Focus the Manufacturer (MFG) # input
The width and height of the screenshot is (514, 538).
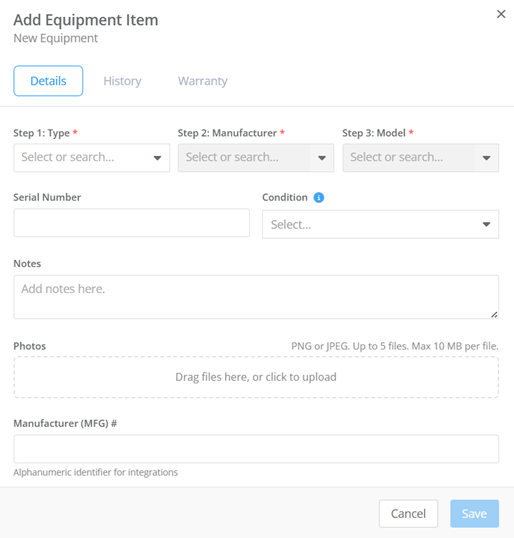tap(256, 449)
